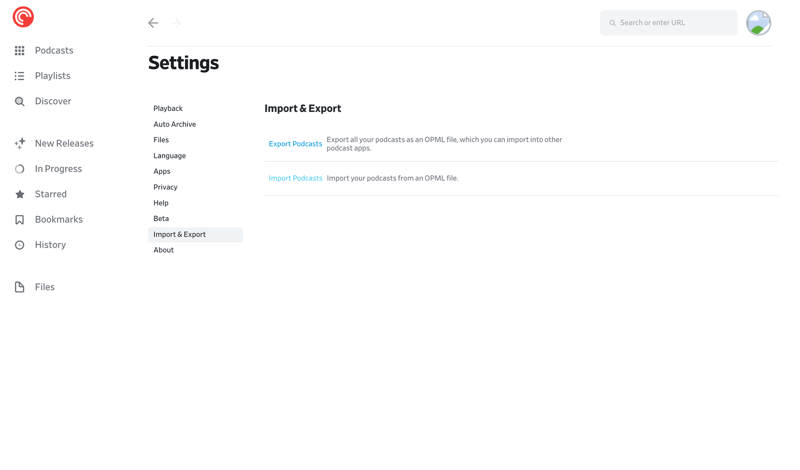Open the About settings section
The image size is (800, 470).
(x=163, y=250)
